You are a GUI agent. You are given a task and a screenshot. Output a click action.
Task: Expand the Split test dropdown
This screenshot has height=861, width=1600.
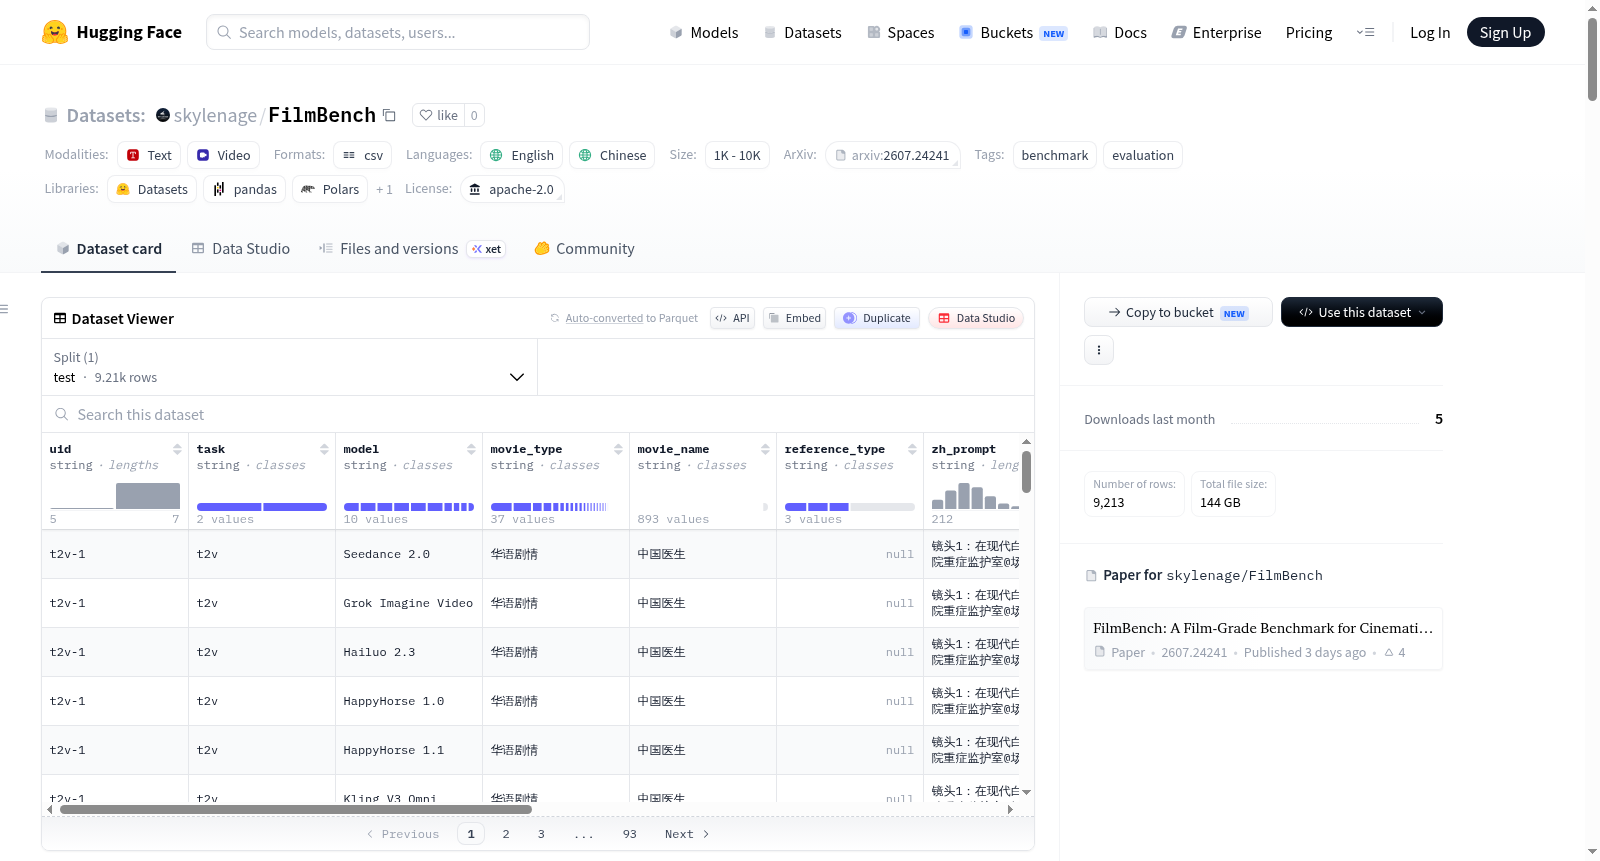(x=289, y=367)
